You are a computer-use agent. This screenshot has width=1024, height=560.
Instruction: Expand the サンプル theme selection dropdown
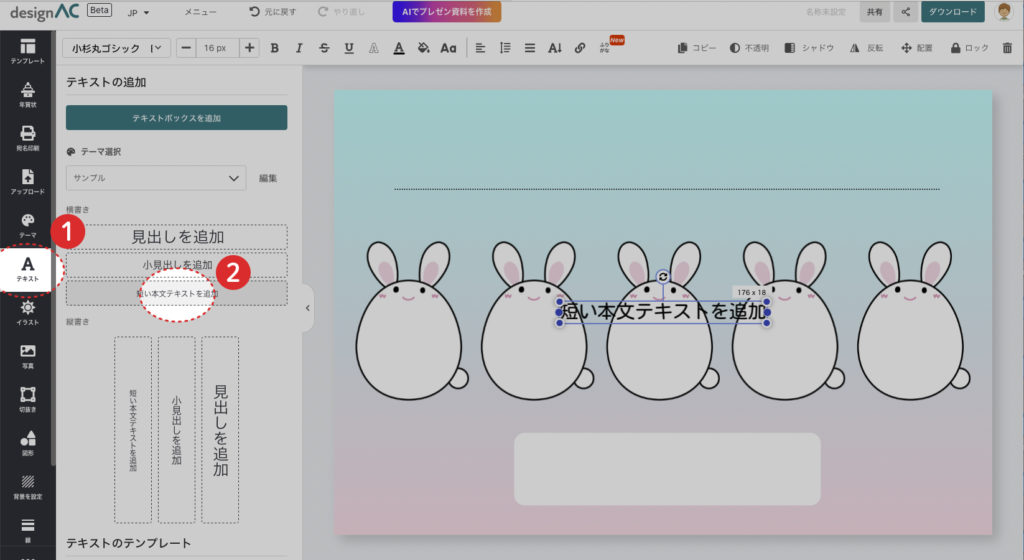point(155,178)
